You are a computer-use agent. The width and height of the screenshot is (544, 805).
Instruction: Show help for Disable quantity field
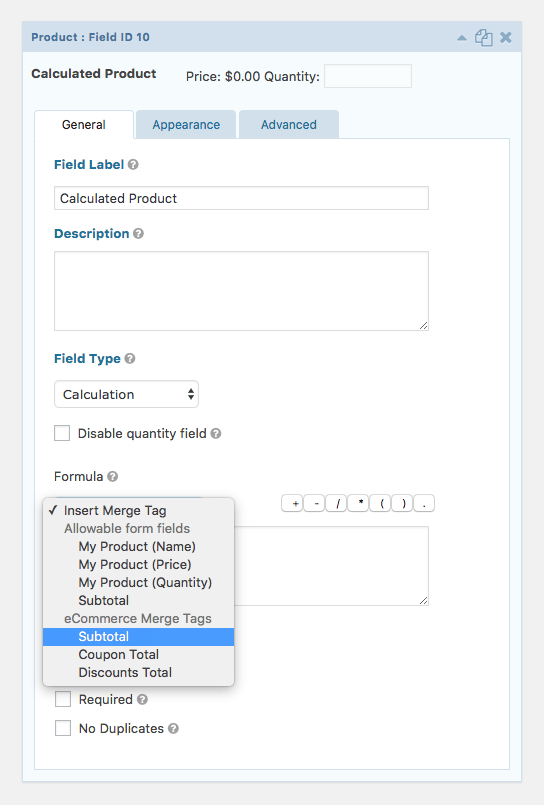point(216,434)
